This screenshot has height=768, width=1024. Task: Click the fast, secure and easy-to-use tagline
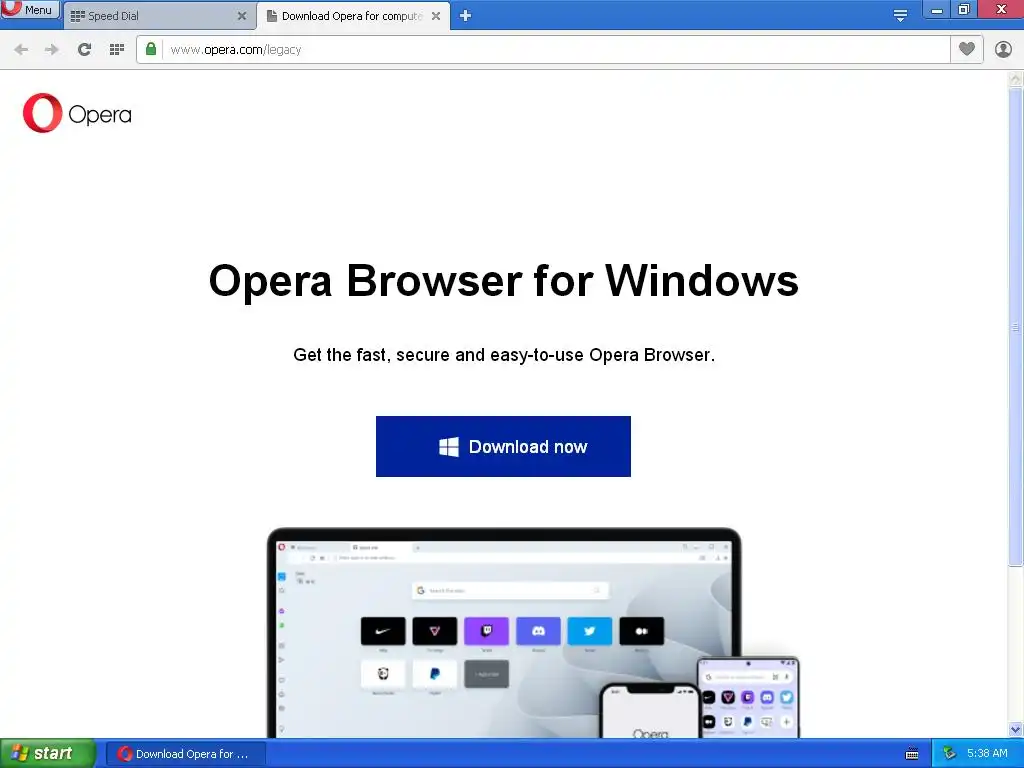pyautogui.click(x=504, y=355)
